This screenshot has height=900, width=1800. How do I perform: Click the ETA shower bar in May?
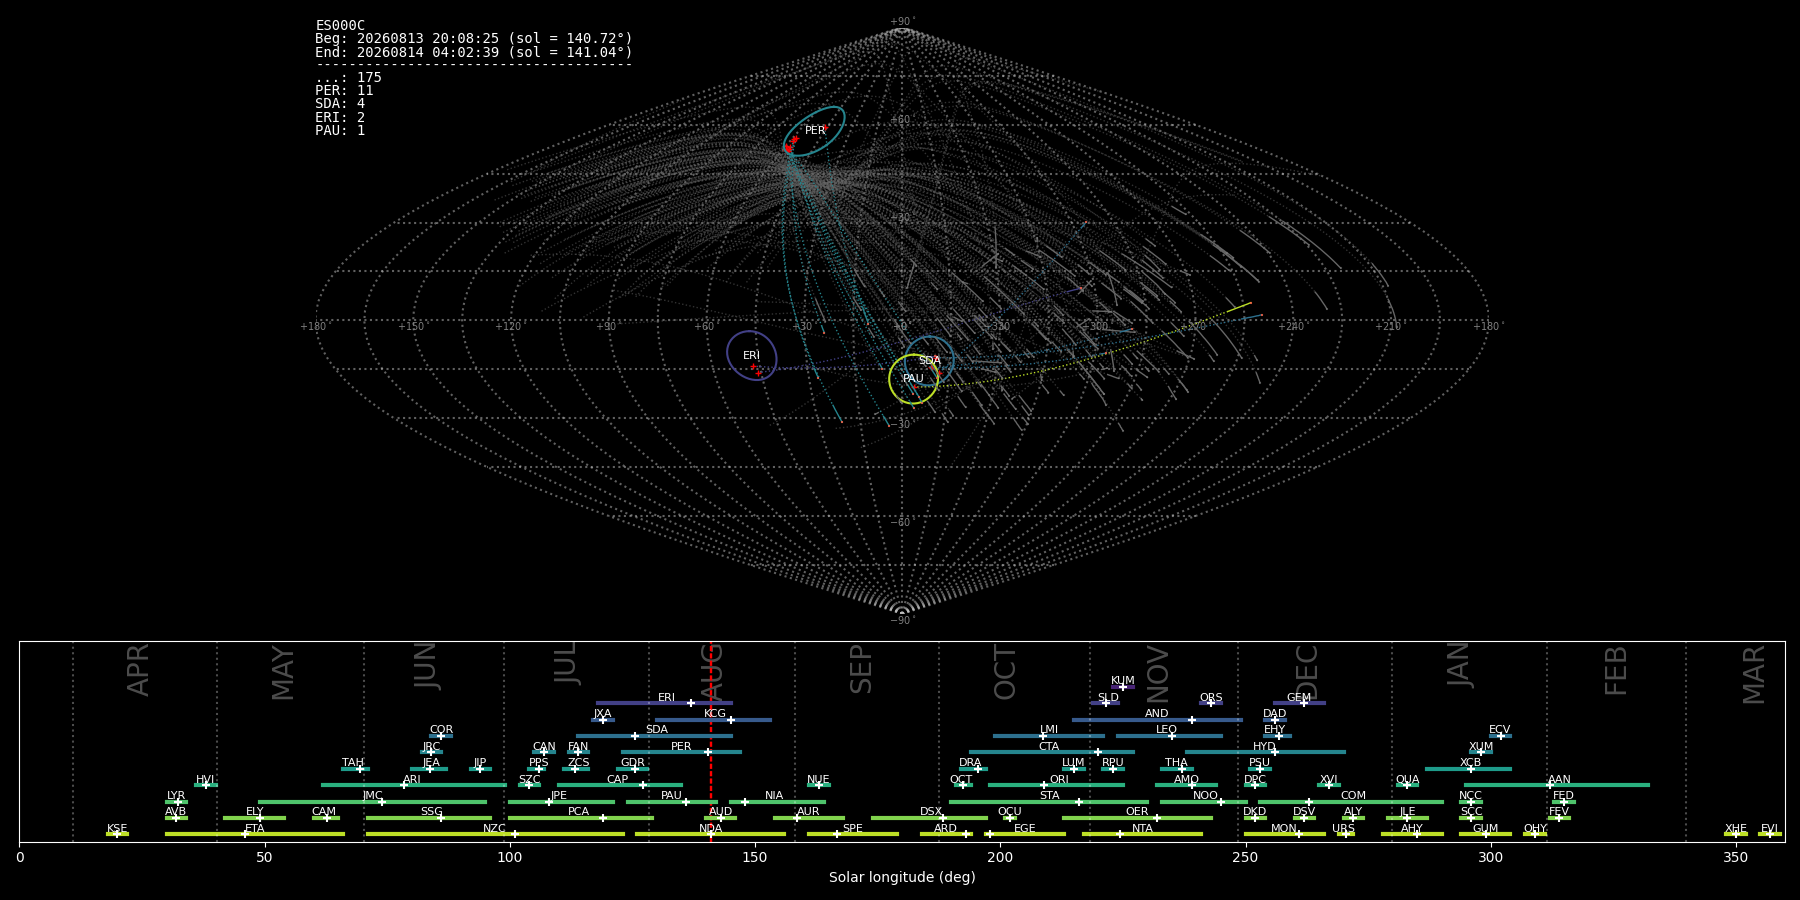pyautogui.click(x=255, y=834)
